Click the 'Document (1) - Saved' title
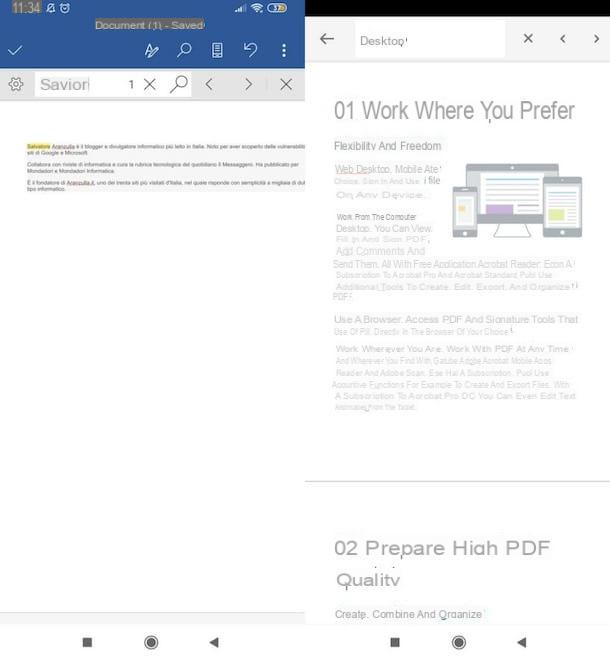This screenshot has width=610, height=657. point(150,25)
